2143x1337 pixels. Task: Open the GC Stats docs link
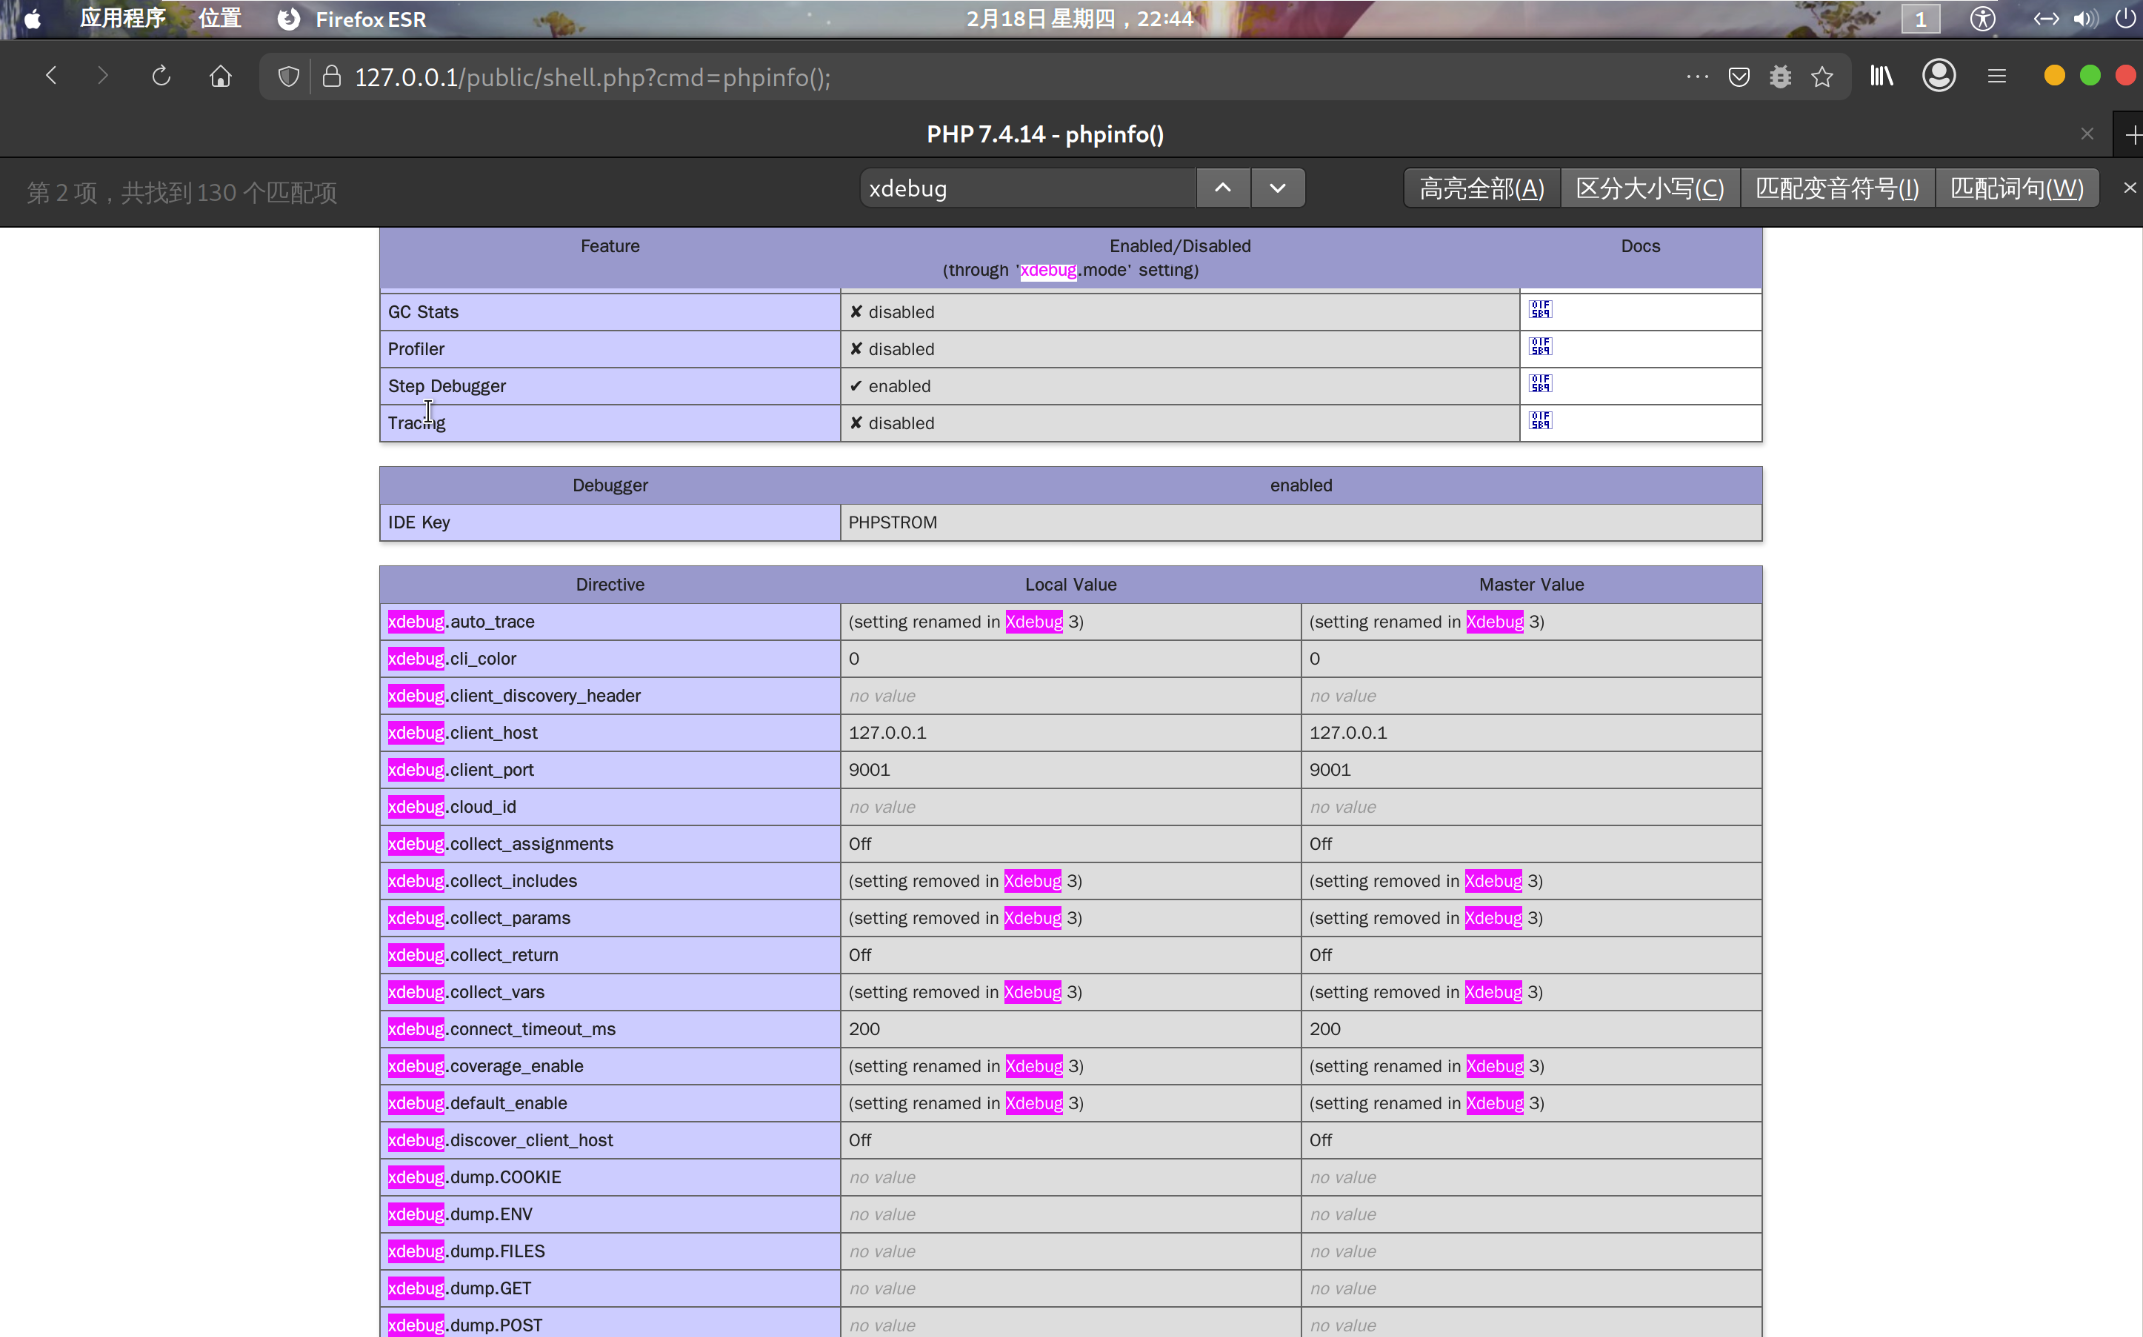click(1540, 310)
